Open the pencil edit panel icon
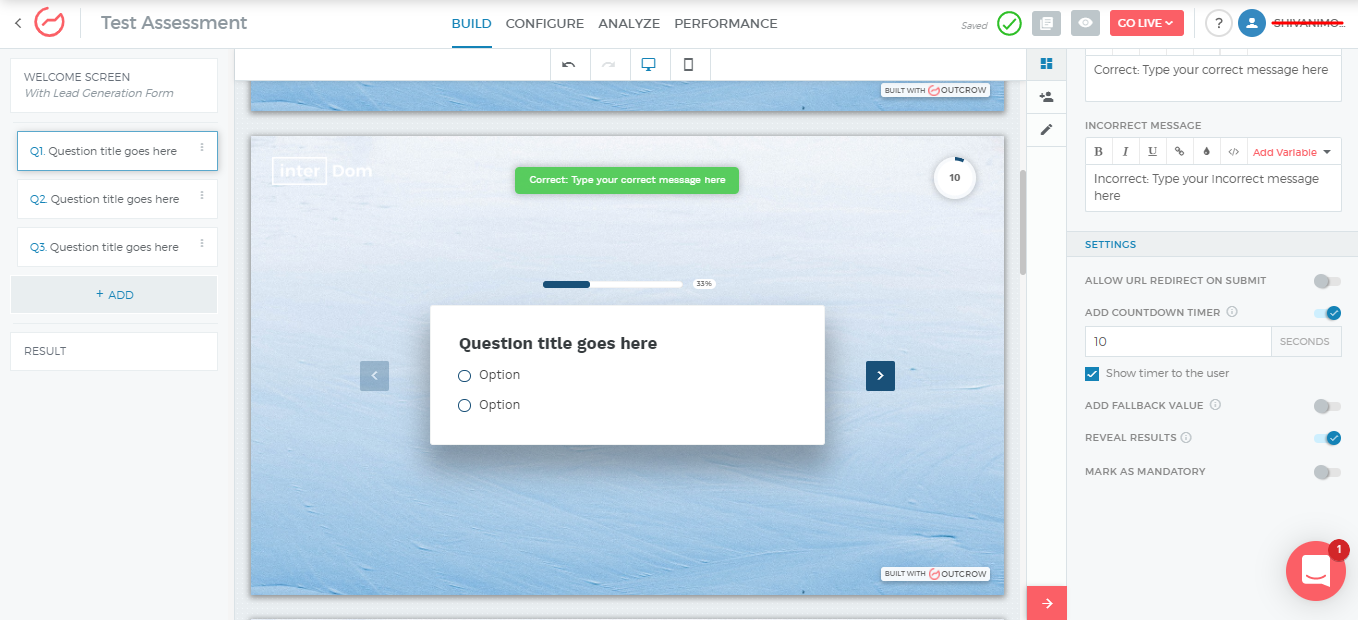Screen dimensions: 1358x620 tap(1046, 130)
